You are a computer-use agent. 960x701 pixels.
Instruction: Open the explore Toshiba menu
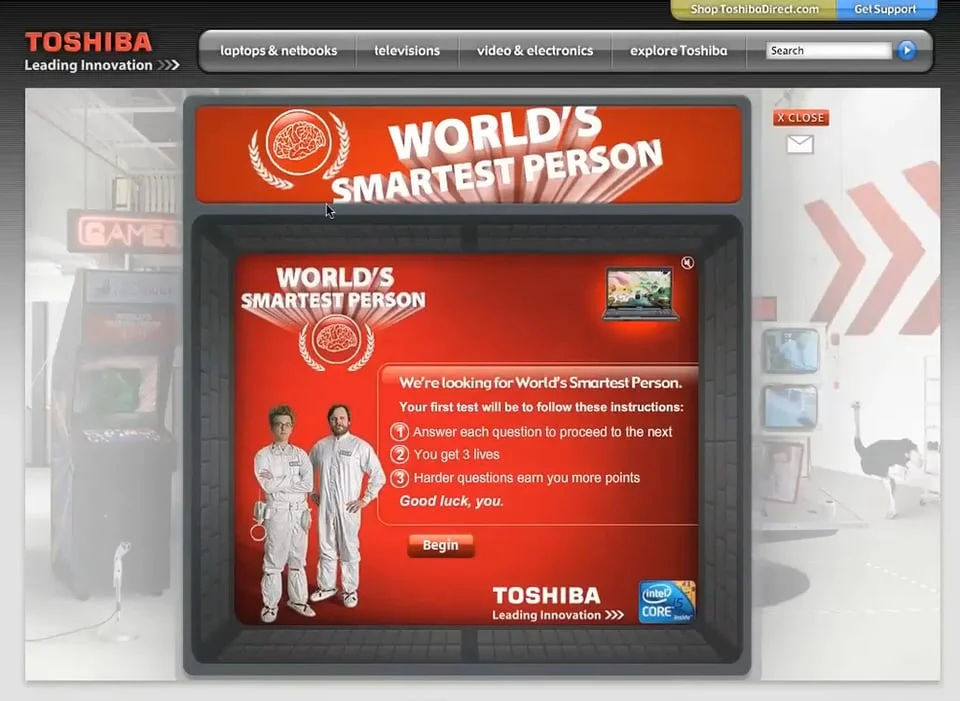[678, 51]
